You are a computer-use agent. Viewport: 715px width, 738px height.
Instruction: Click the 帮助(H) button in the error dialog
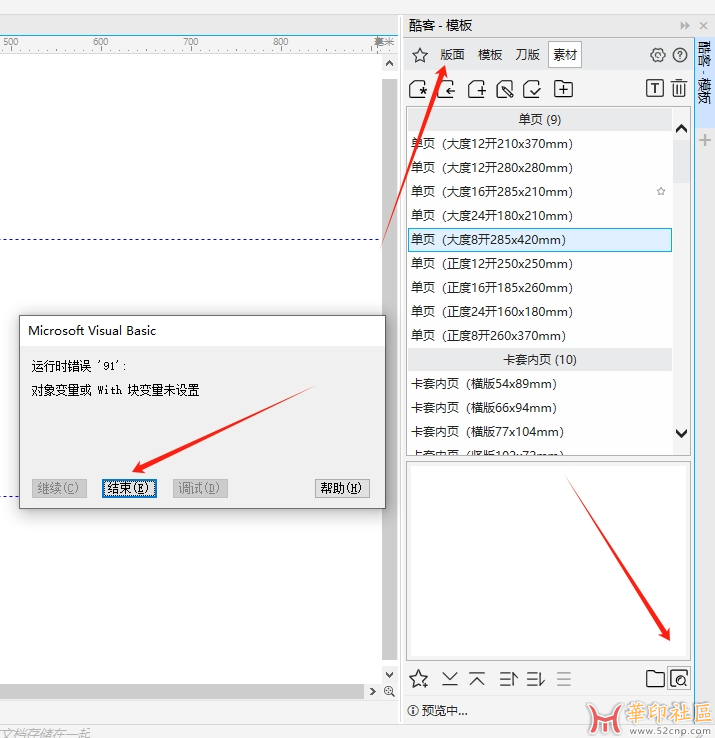342,488
